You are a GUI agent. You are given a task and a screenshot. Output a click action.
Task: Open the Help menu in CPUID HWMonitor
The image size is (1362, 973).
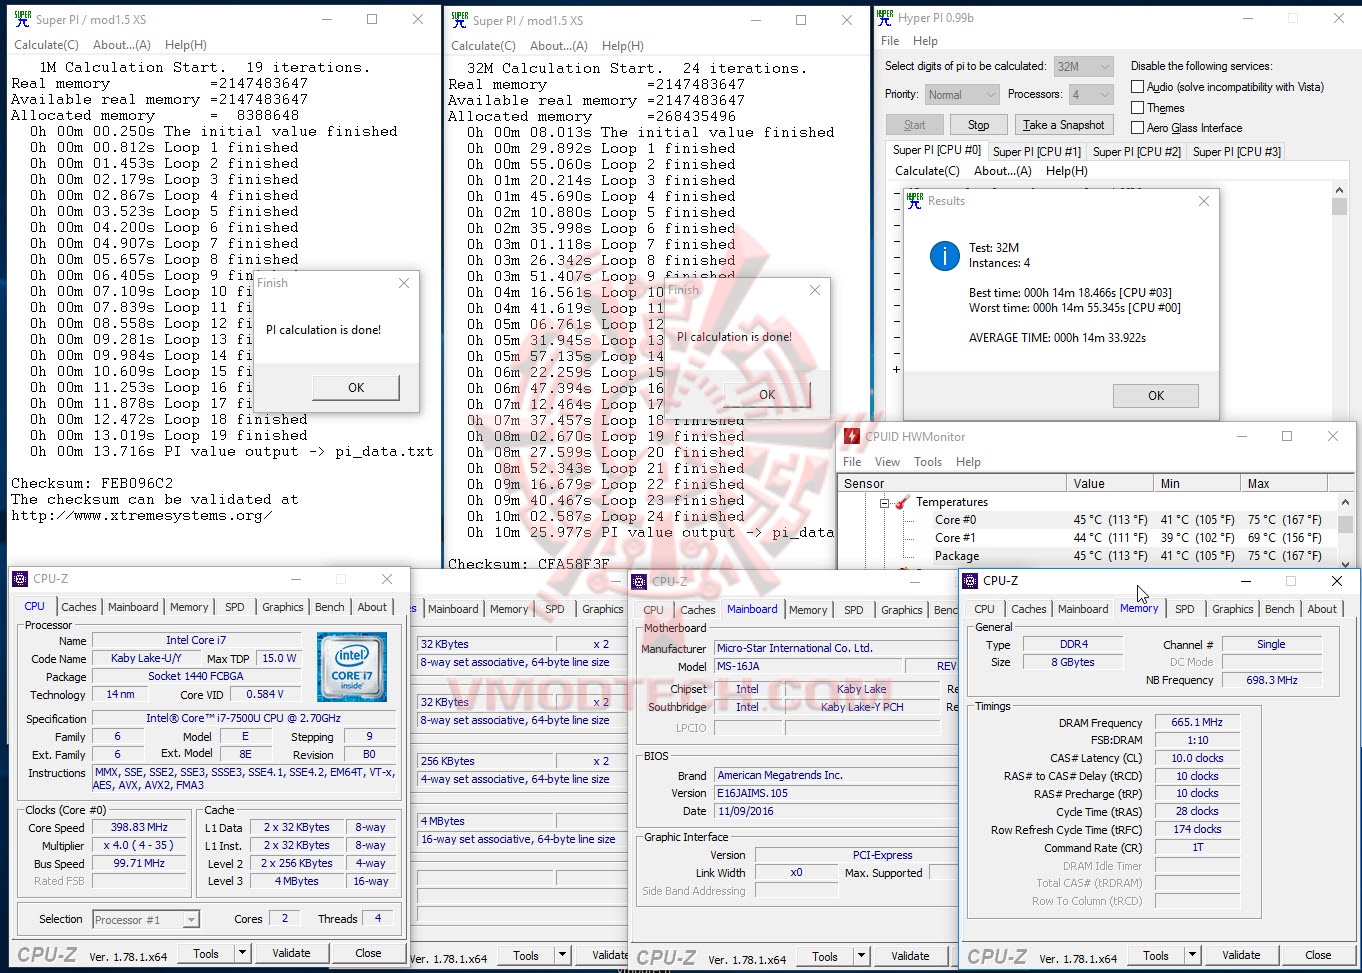pyautogui.click(x=968, y=462)
